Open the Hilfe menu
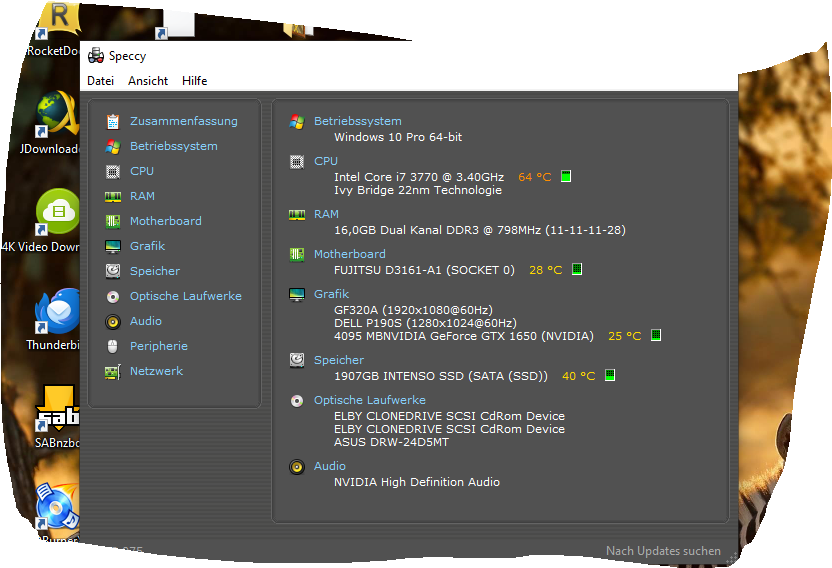 194,81
